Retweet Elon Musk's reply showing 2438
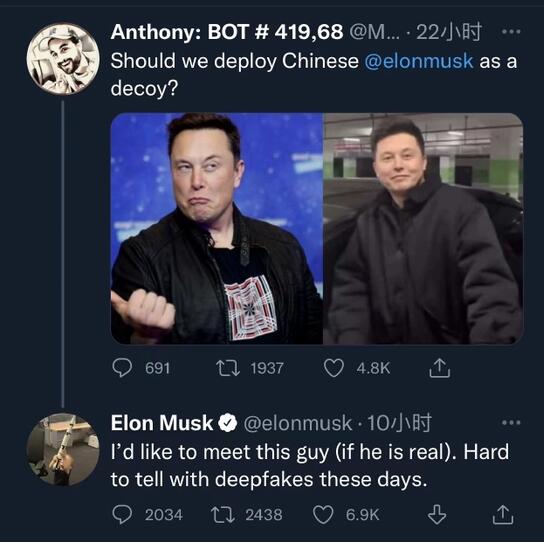The image size is (544, 543). tap(223, 515)
